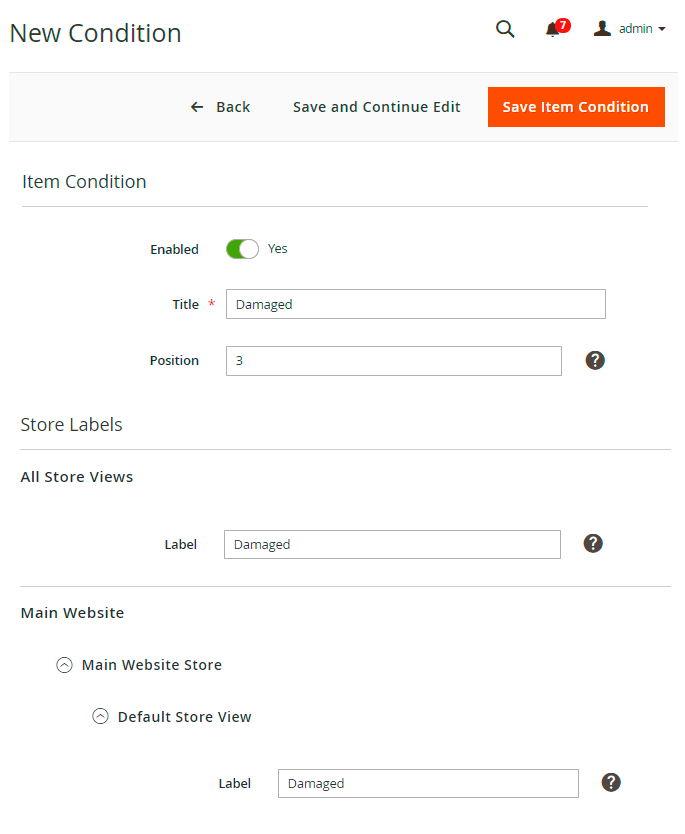Click help icon beside All Store Views label
This screenshot has width=685, height=834.
(593, 543)
